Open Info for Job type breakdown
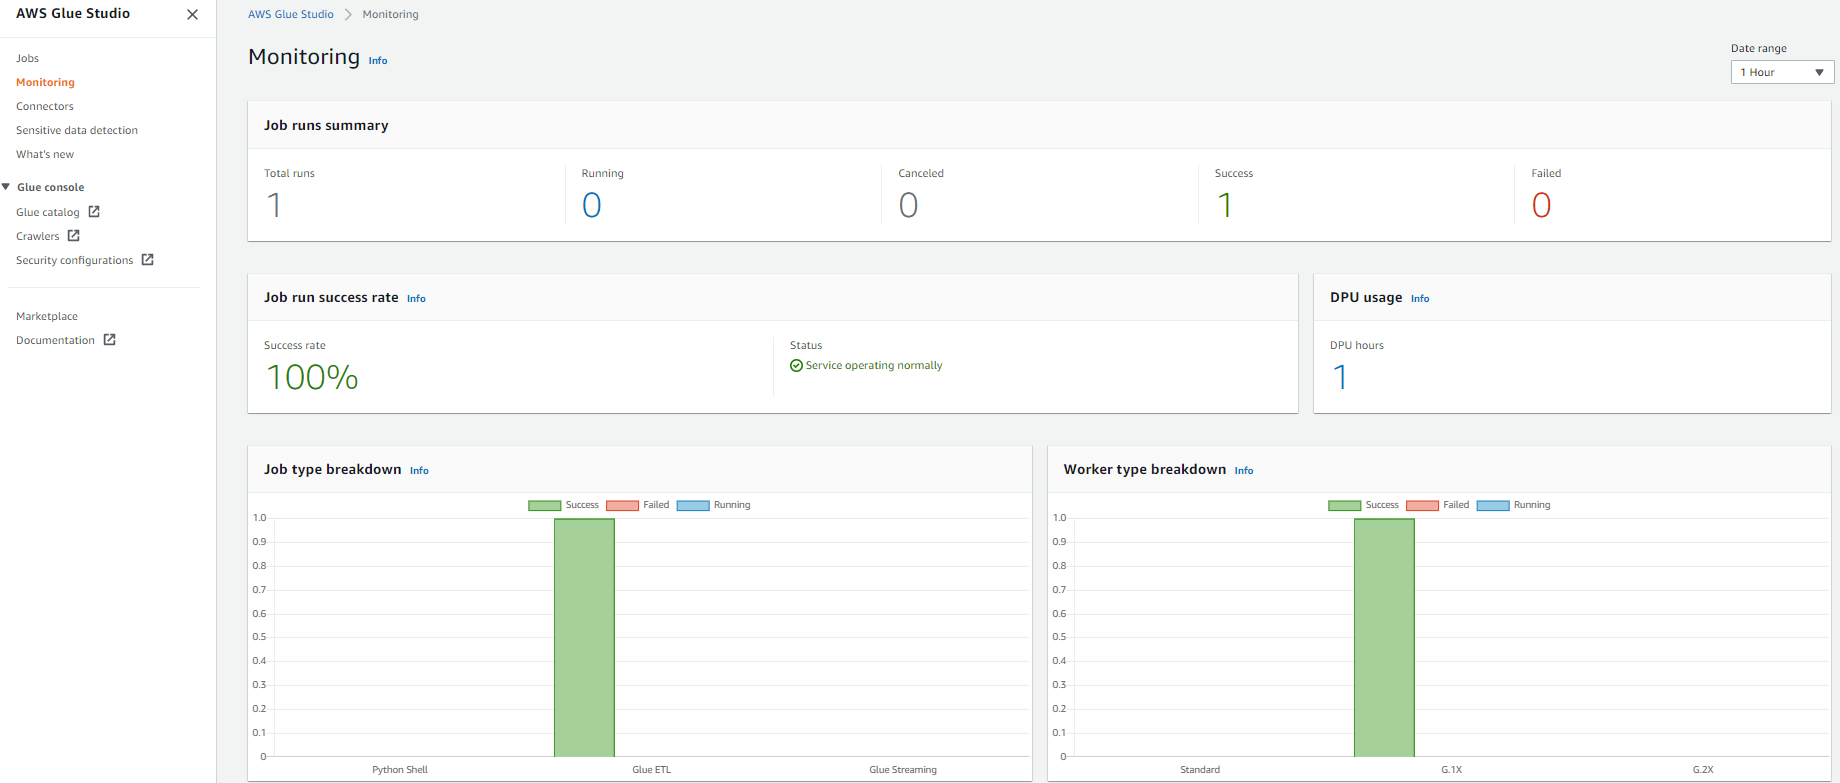This screenshot has height=783, width=1840. pyautogui.click(x=419, y=471)
